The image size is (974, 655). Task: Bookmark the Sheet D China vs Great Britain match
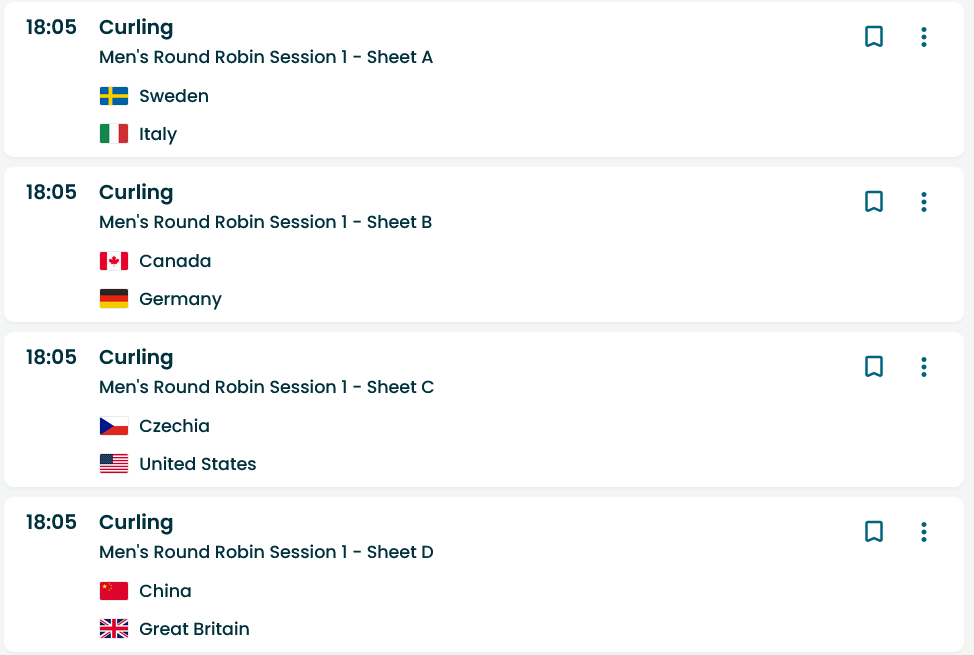tap(874, 531)
